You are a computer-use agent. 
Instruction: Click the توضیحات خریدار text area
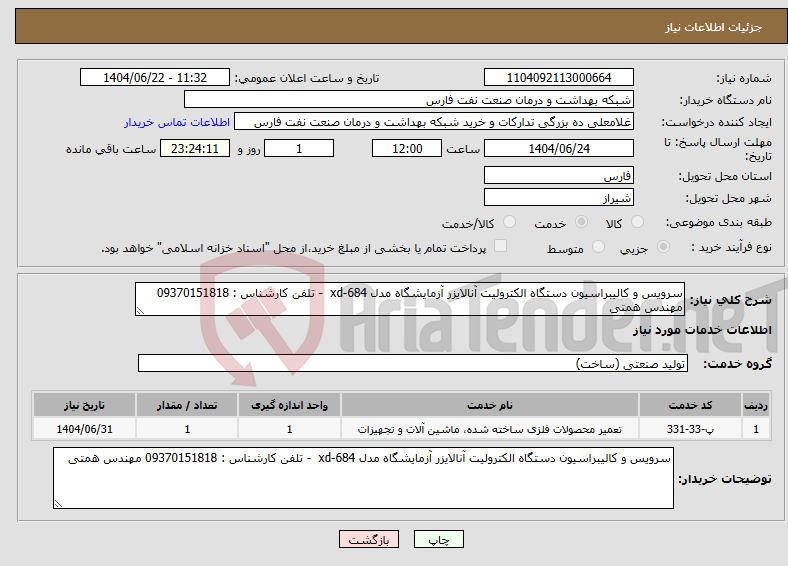tap(363, 478)
